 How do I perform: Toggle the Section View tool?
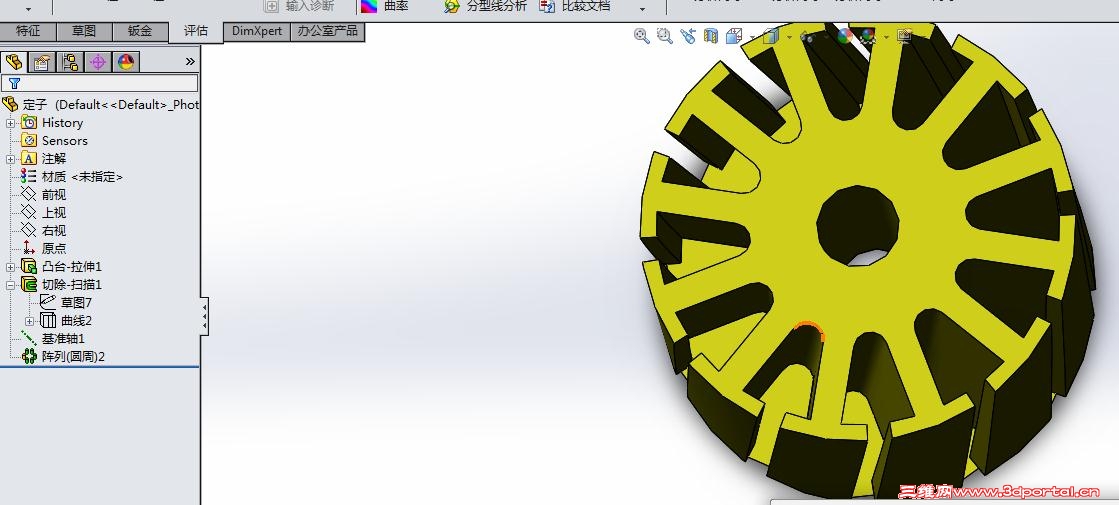coord(711,36)
